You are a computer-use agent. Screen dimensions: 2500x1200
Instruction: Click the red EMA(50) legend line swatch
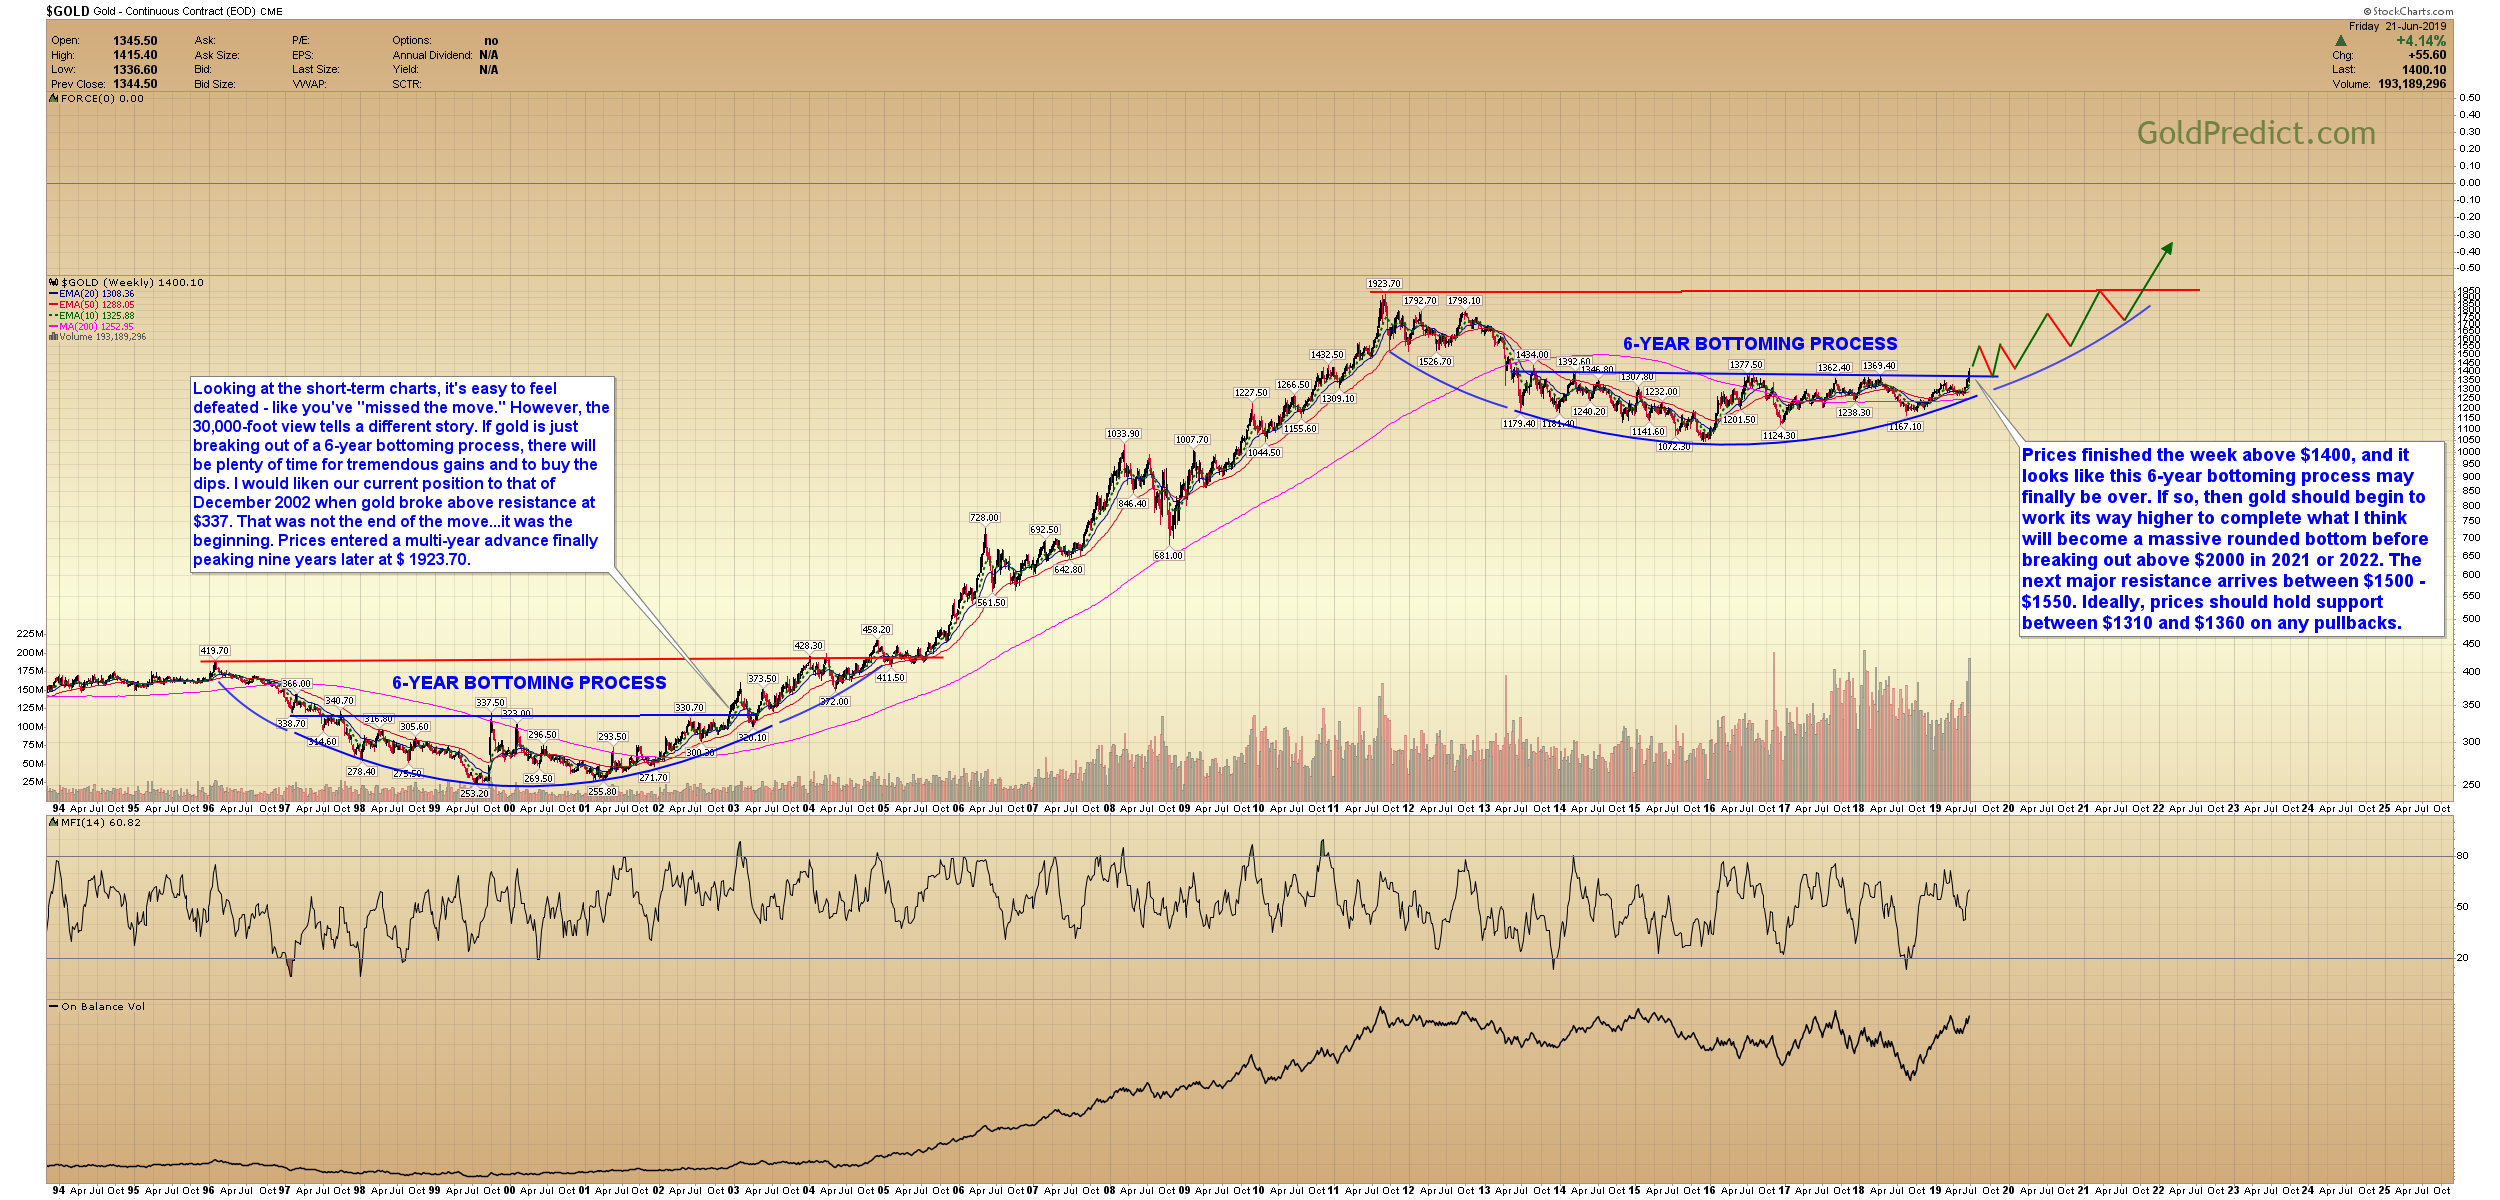click(54, 305)
